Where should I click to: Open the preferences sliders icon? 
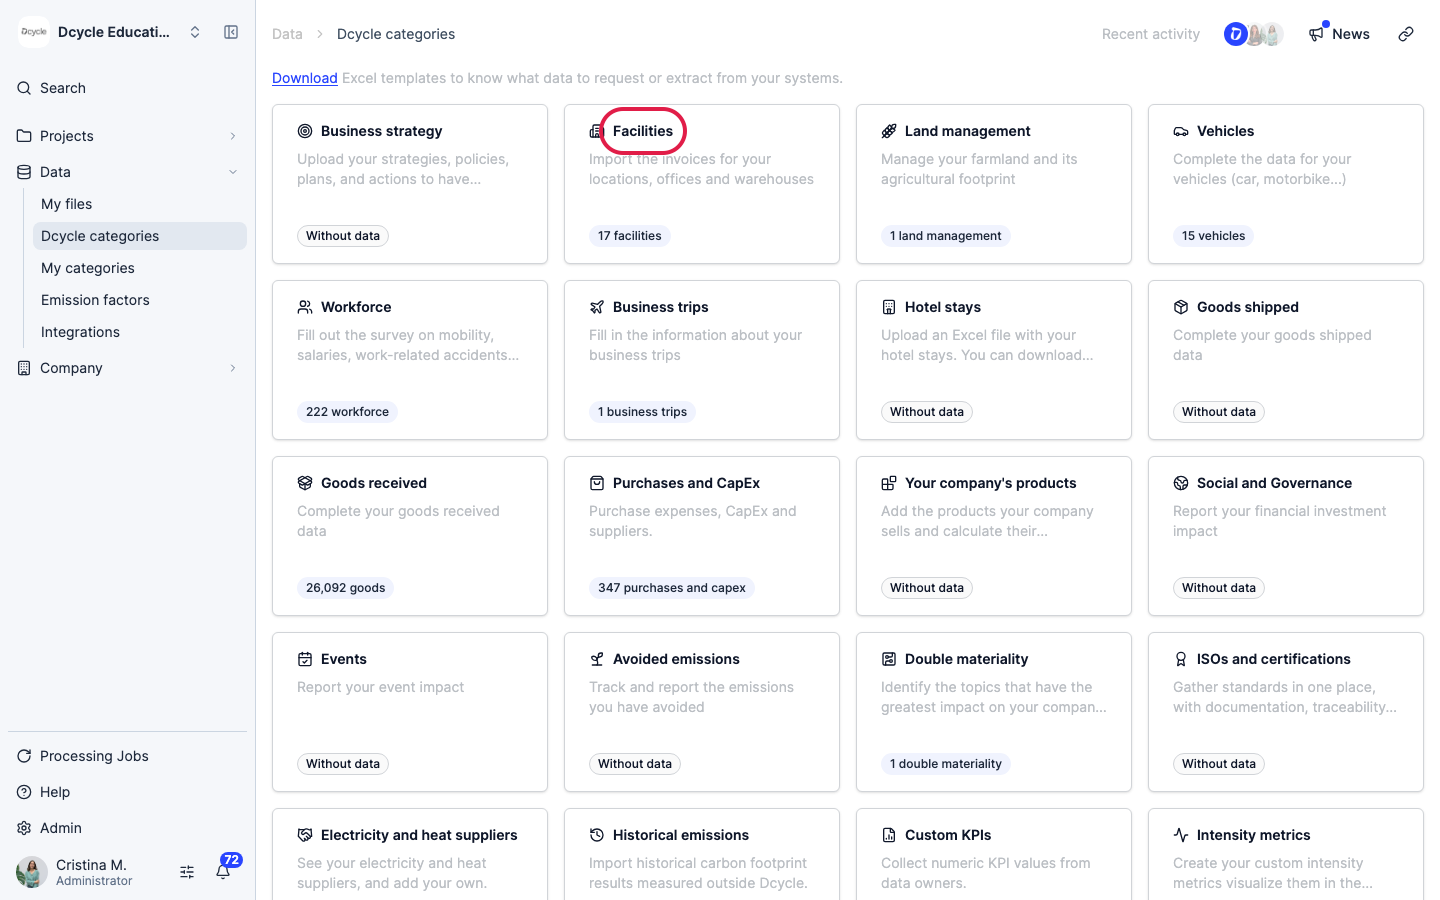click(x=187, y=872)
